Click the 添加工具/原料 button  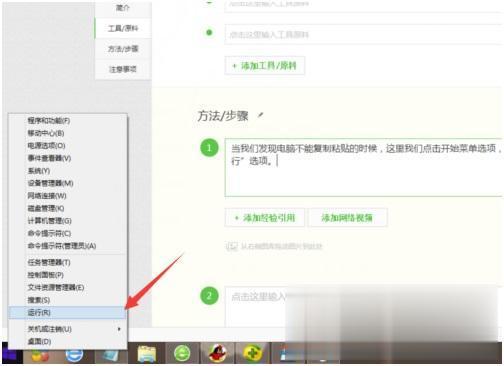(x=265, y=66)
